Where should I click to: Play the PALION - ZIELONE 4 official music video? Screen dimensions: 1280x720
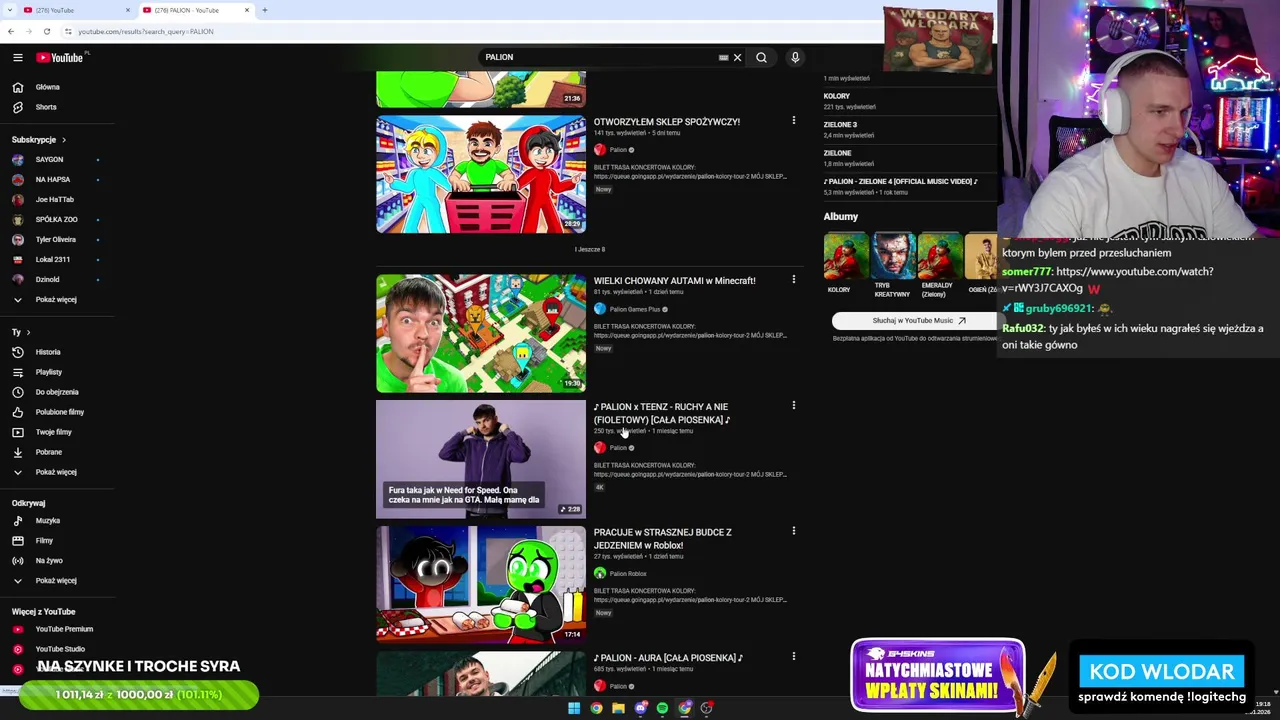901,182
